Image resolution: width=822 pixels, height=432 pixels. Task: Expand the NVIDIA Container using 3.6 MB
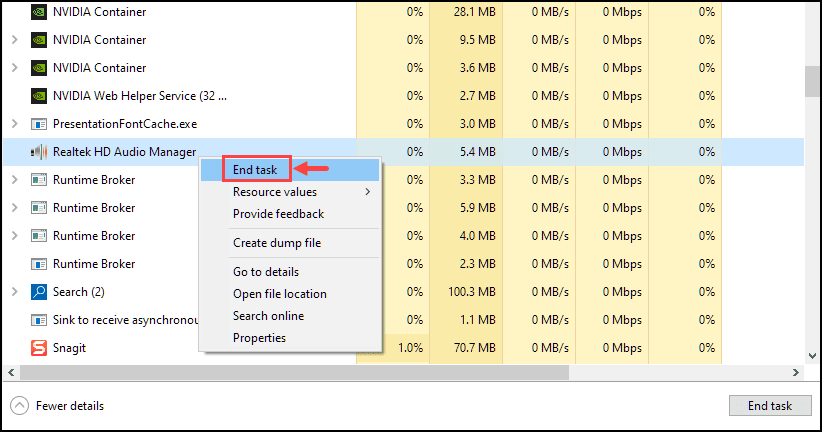click(14, 68)
